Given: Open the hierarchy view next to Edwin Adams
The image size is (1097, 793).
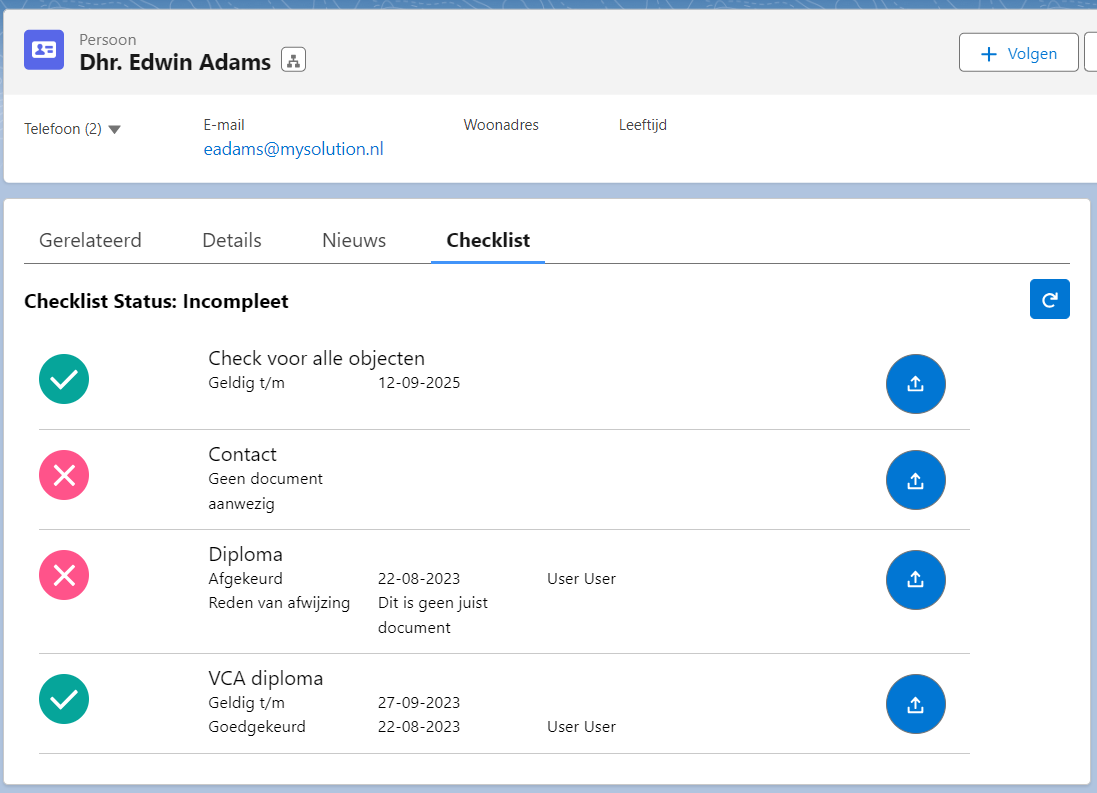Looking at the screenshot, I should coord(292,59).
